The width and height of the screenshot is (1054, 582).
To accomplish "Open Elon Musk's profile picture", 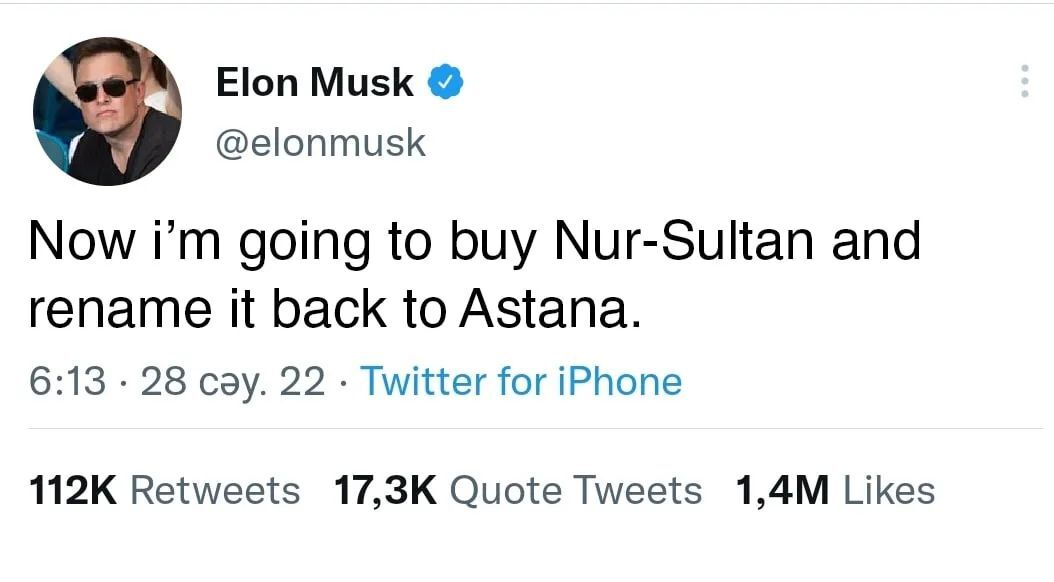I will coord(107,110).
